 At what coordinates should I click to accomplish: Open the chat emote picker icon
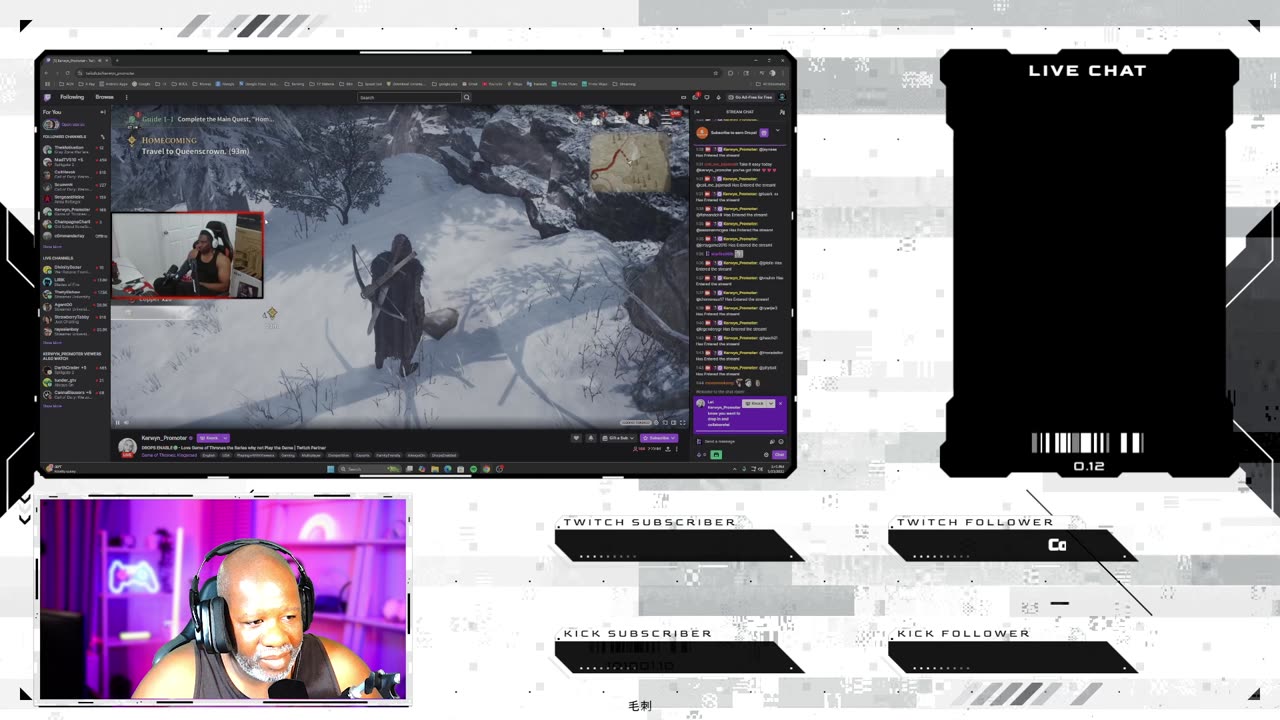(x=781, y=441)
